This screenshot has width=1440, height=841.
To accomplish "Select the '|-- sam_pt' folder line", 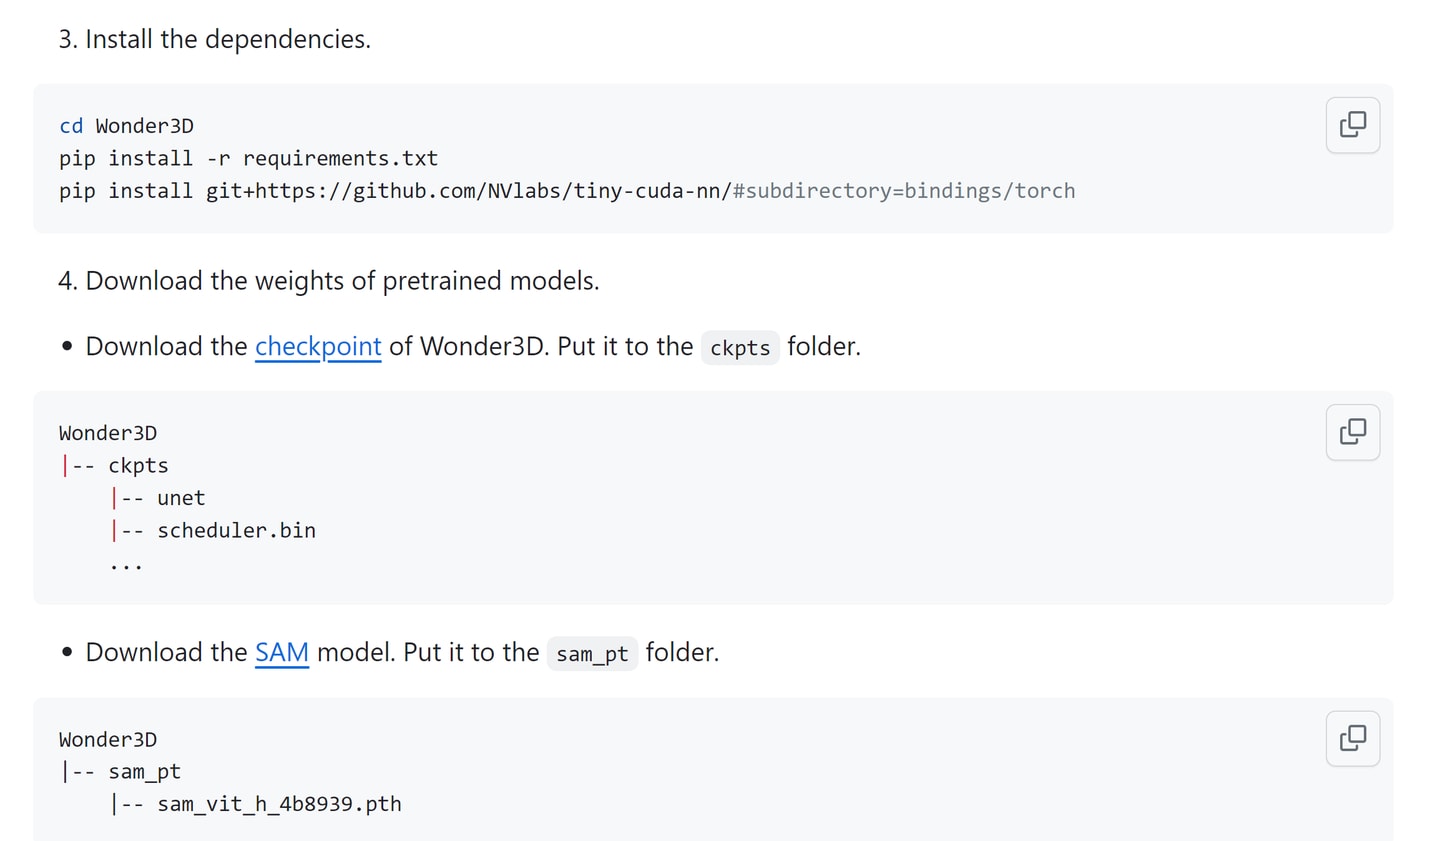I will [120, 772].
